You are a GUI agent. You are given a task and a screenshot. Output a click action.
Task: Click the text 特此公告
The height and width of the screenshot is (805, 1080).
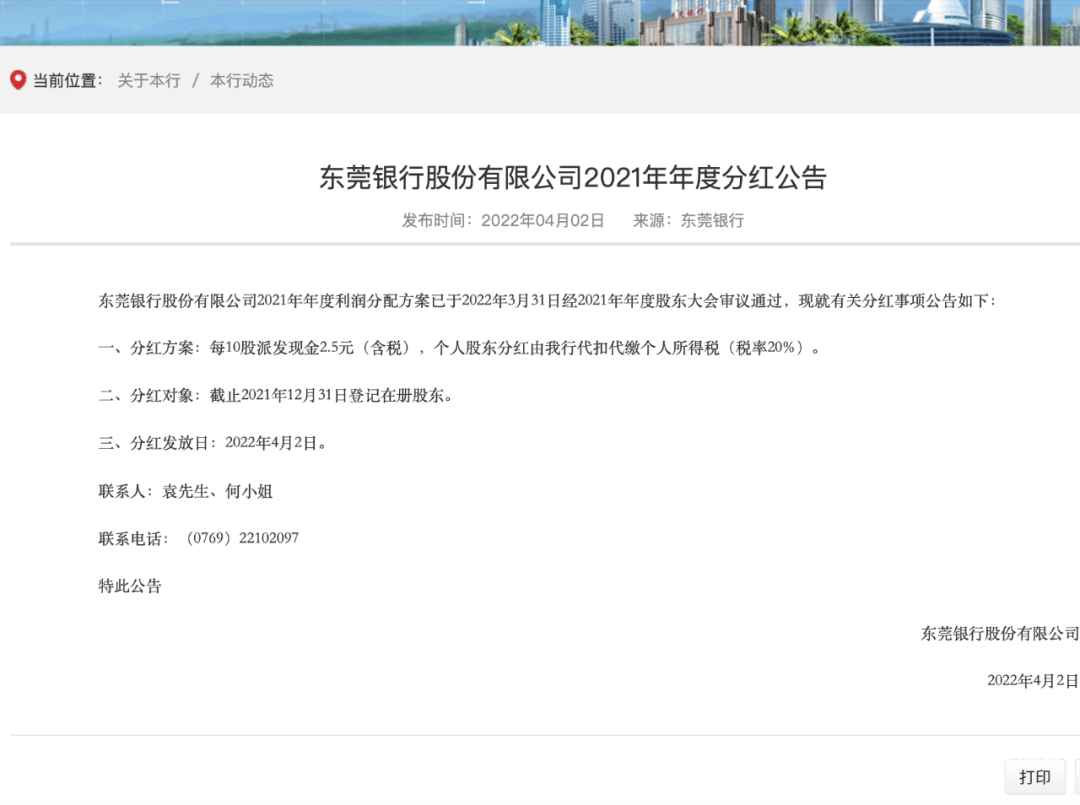(130, 586)
